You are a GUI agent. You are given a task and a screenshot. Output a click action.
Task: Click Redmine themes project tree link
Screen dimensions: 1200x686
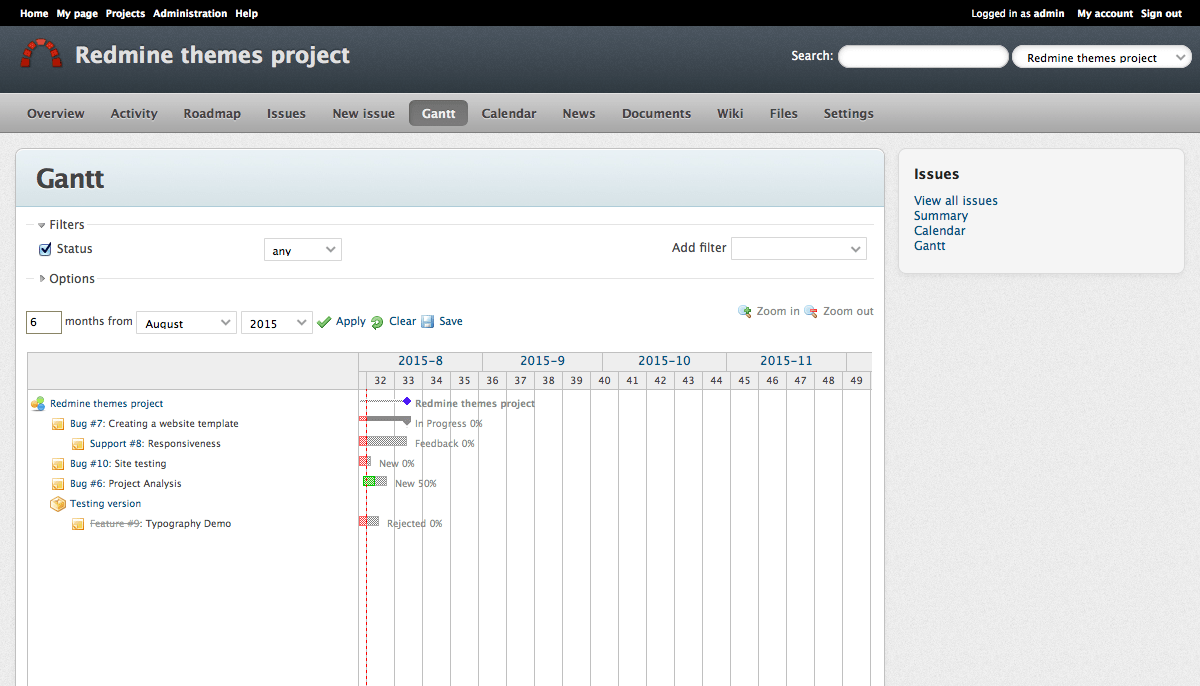[106, 404]
